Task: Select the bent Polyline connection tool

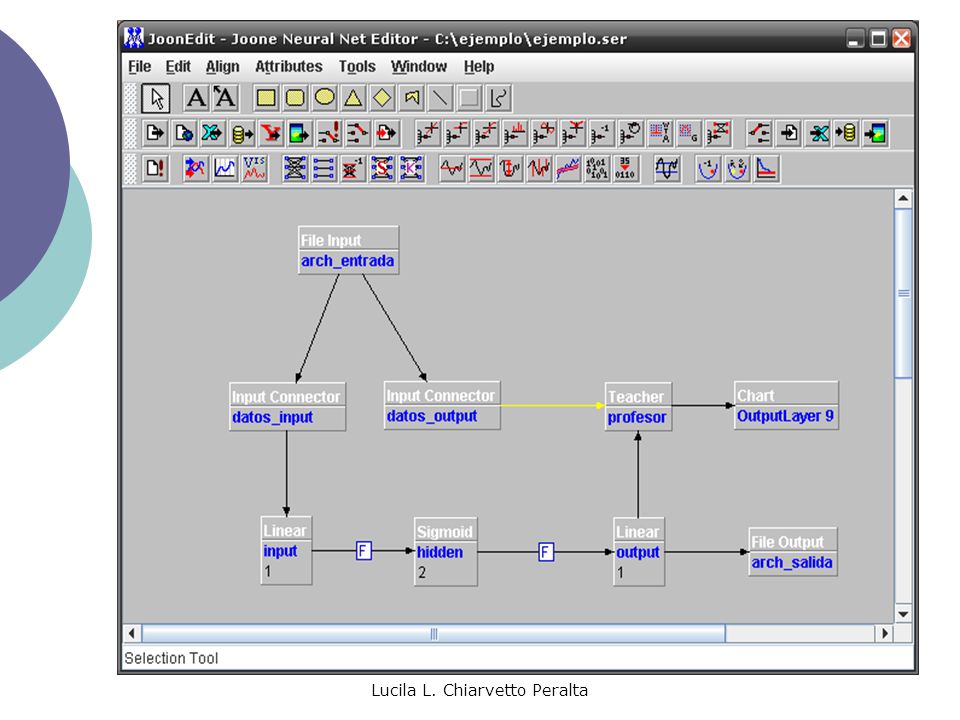Action: click(498, 98)
